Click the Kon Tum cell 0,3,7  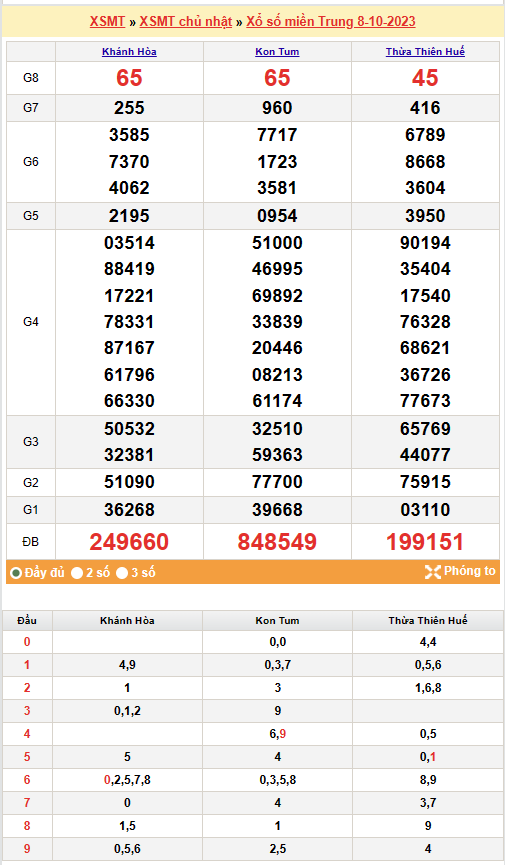(x=278, y=665)
